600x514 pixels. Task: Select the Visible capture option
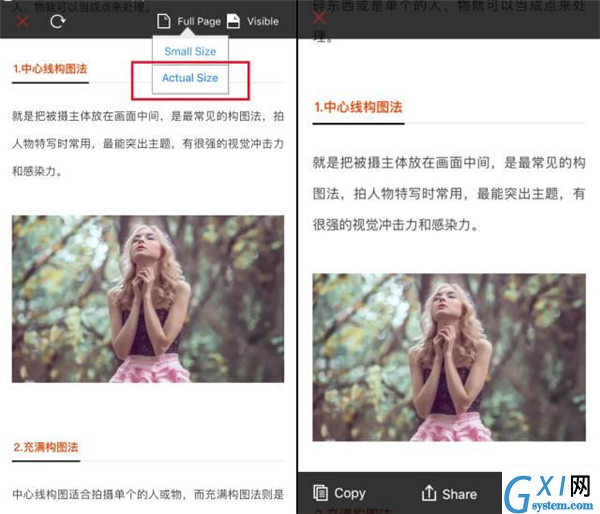[x=262, y=21]
